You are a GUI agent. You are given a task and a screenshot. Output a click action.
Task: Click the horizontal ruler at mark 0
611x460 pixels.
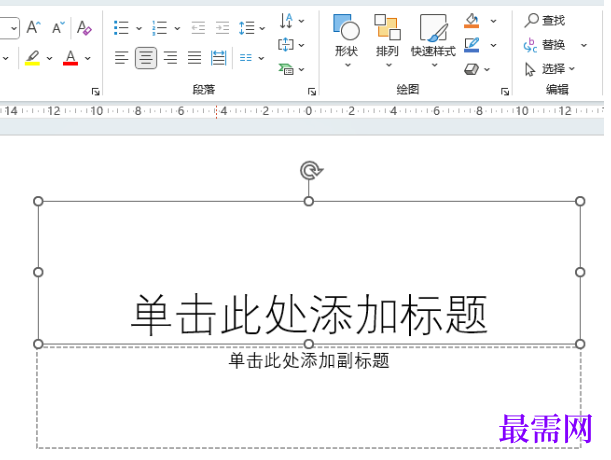(308, 111)
